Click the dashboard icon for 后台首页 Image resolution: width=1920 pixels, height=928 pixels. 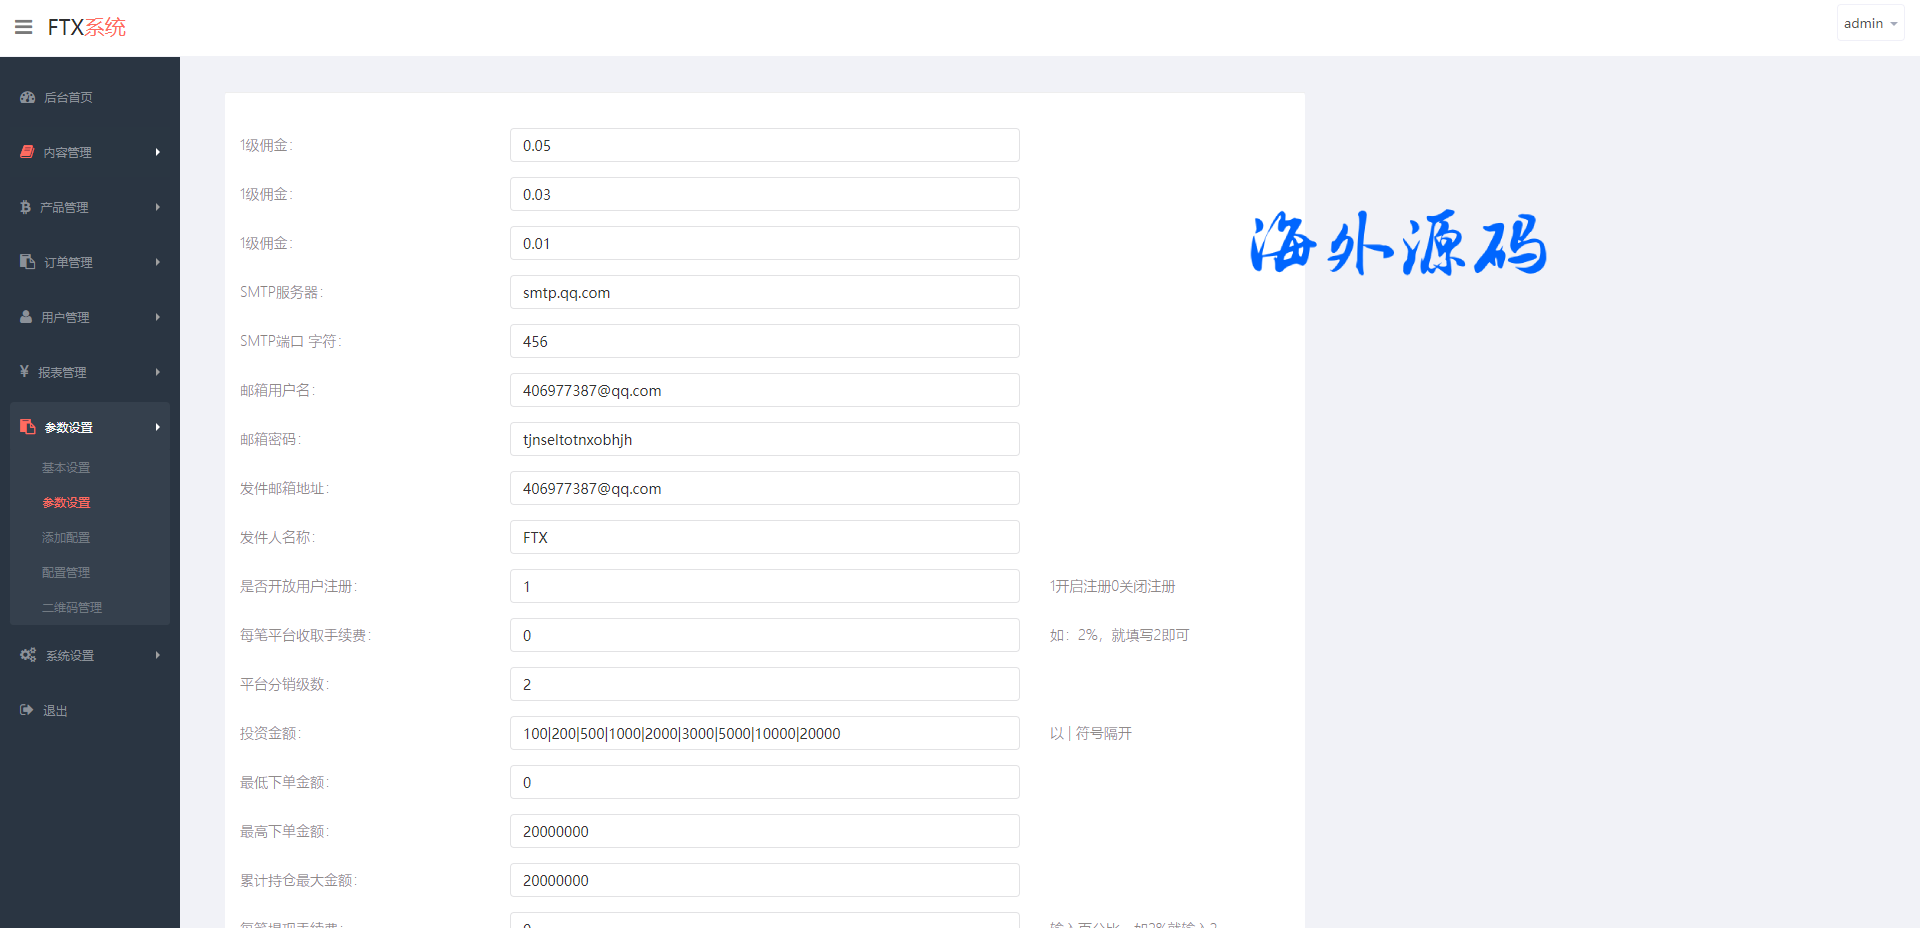coord(28,97)
